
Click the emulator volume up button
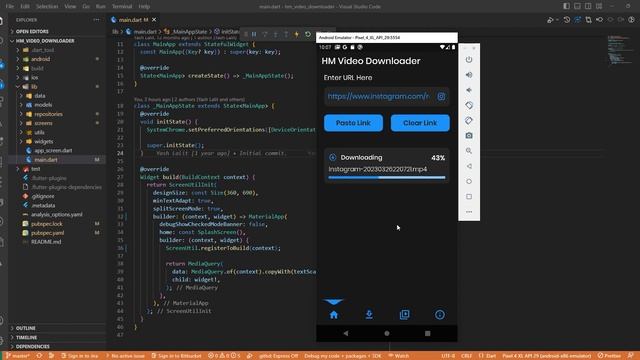click(469, 75)
